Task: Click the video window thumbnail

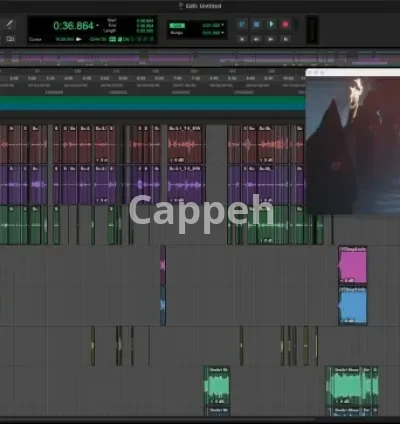Action: click(353, 145)
